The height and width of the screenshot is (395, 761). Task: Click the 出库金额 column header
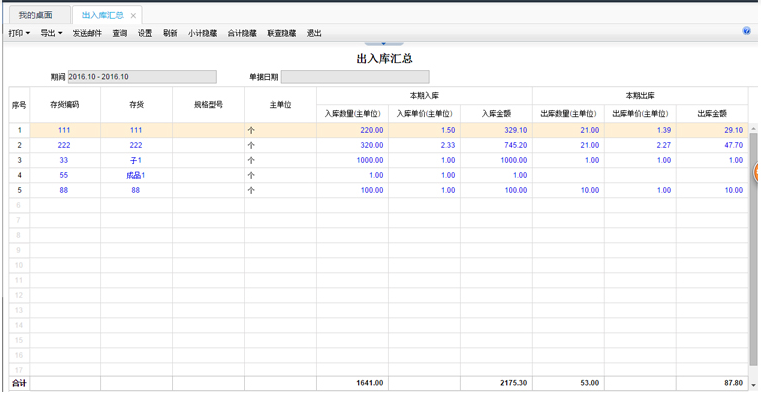712,114
